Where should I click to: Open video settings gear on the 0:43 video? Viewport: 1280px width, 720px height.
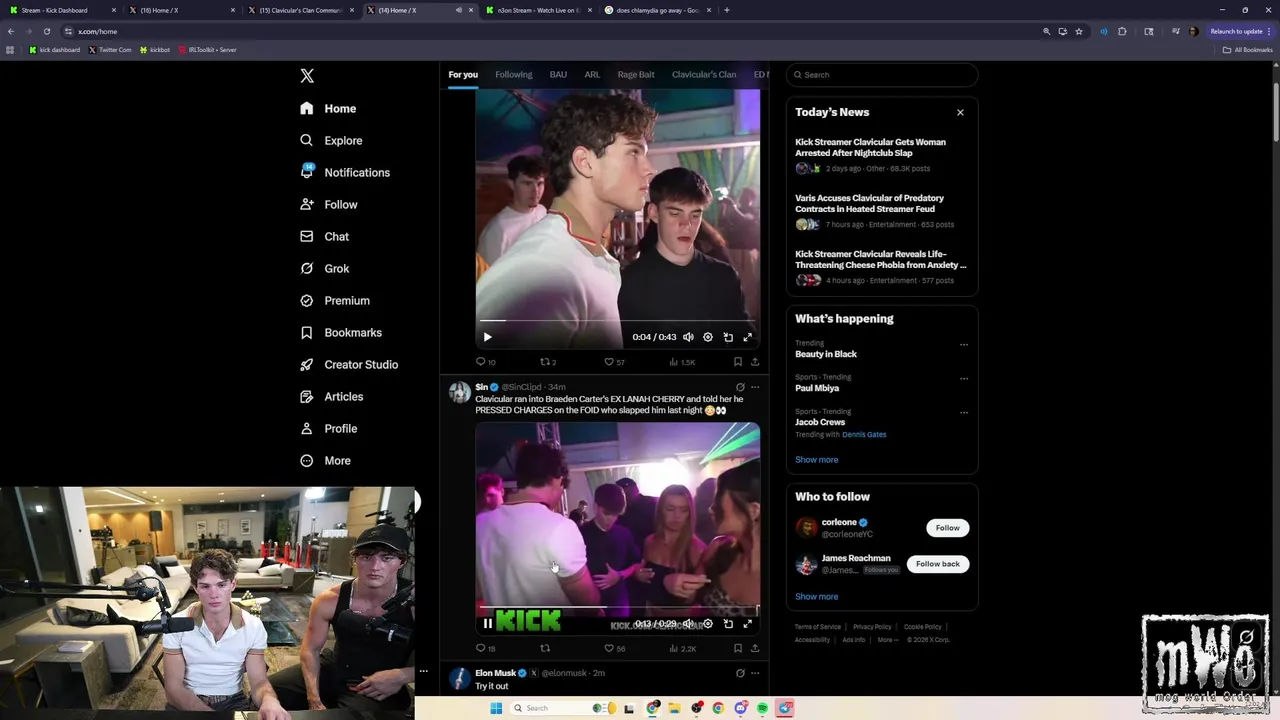[708, 337]
